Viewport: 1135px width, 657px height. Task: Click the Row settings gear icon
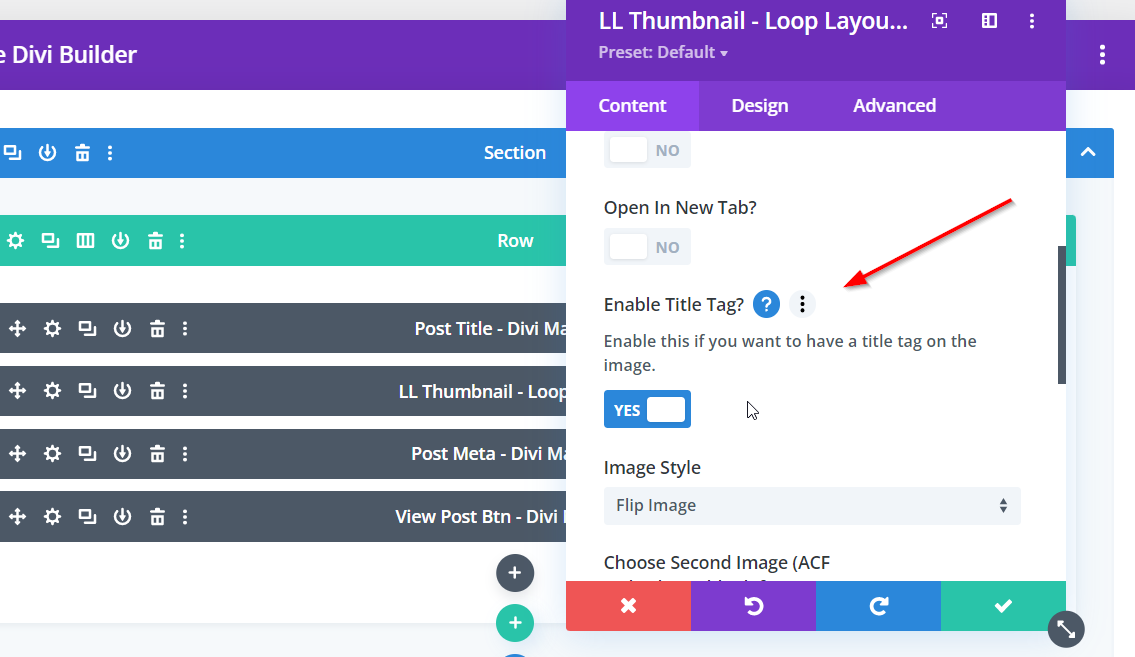[15, 241]
